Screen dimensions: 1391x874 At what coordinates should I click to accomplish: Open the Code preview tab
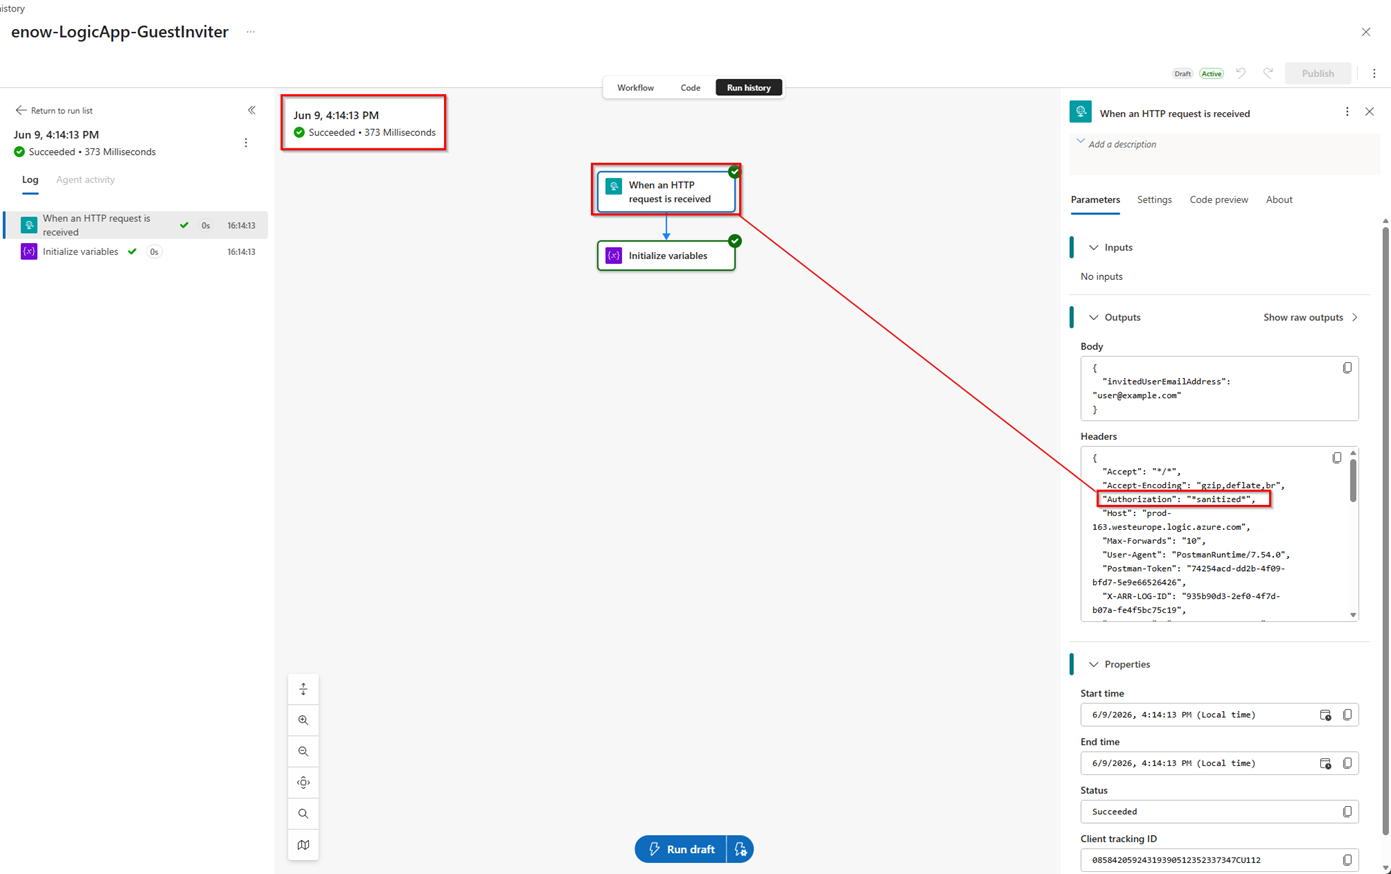1219,200
